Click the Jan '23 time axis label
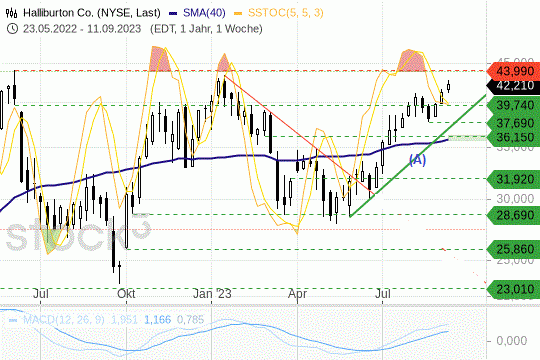 point(212,294)
